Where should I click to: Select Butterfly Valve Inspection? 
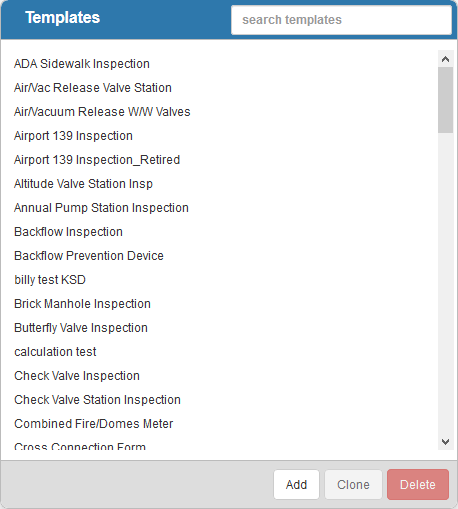pos(81,328)
